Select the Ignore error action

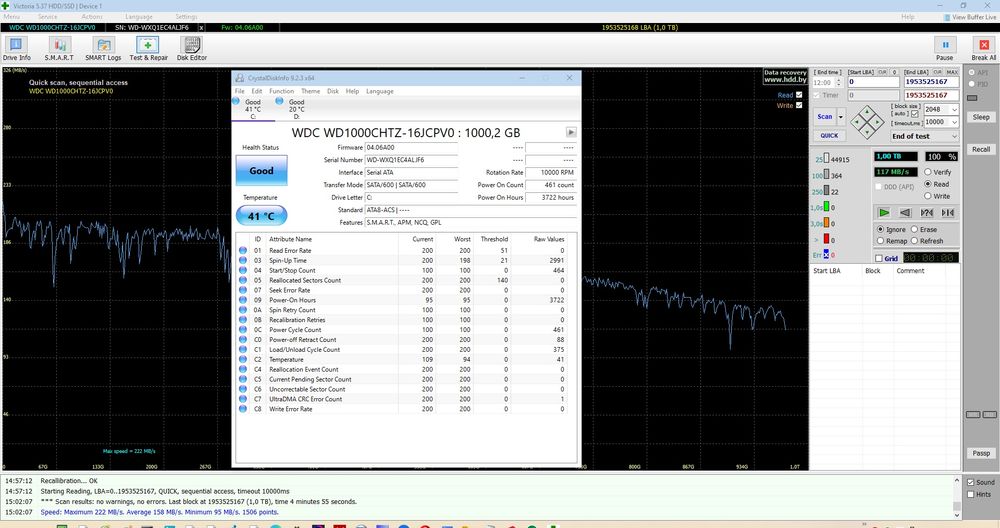(x=880, y=229)
